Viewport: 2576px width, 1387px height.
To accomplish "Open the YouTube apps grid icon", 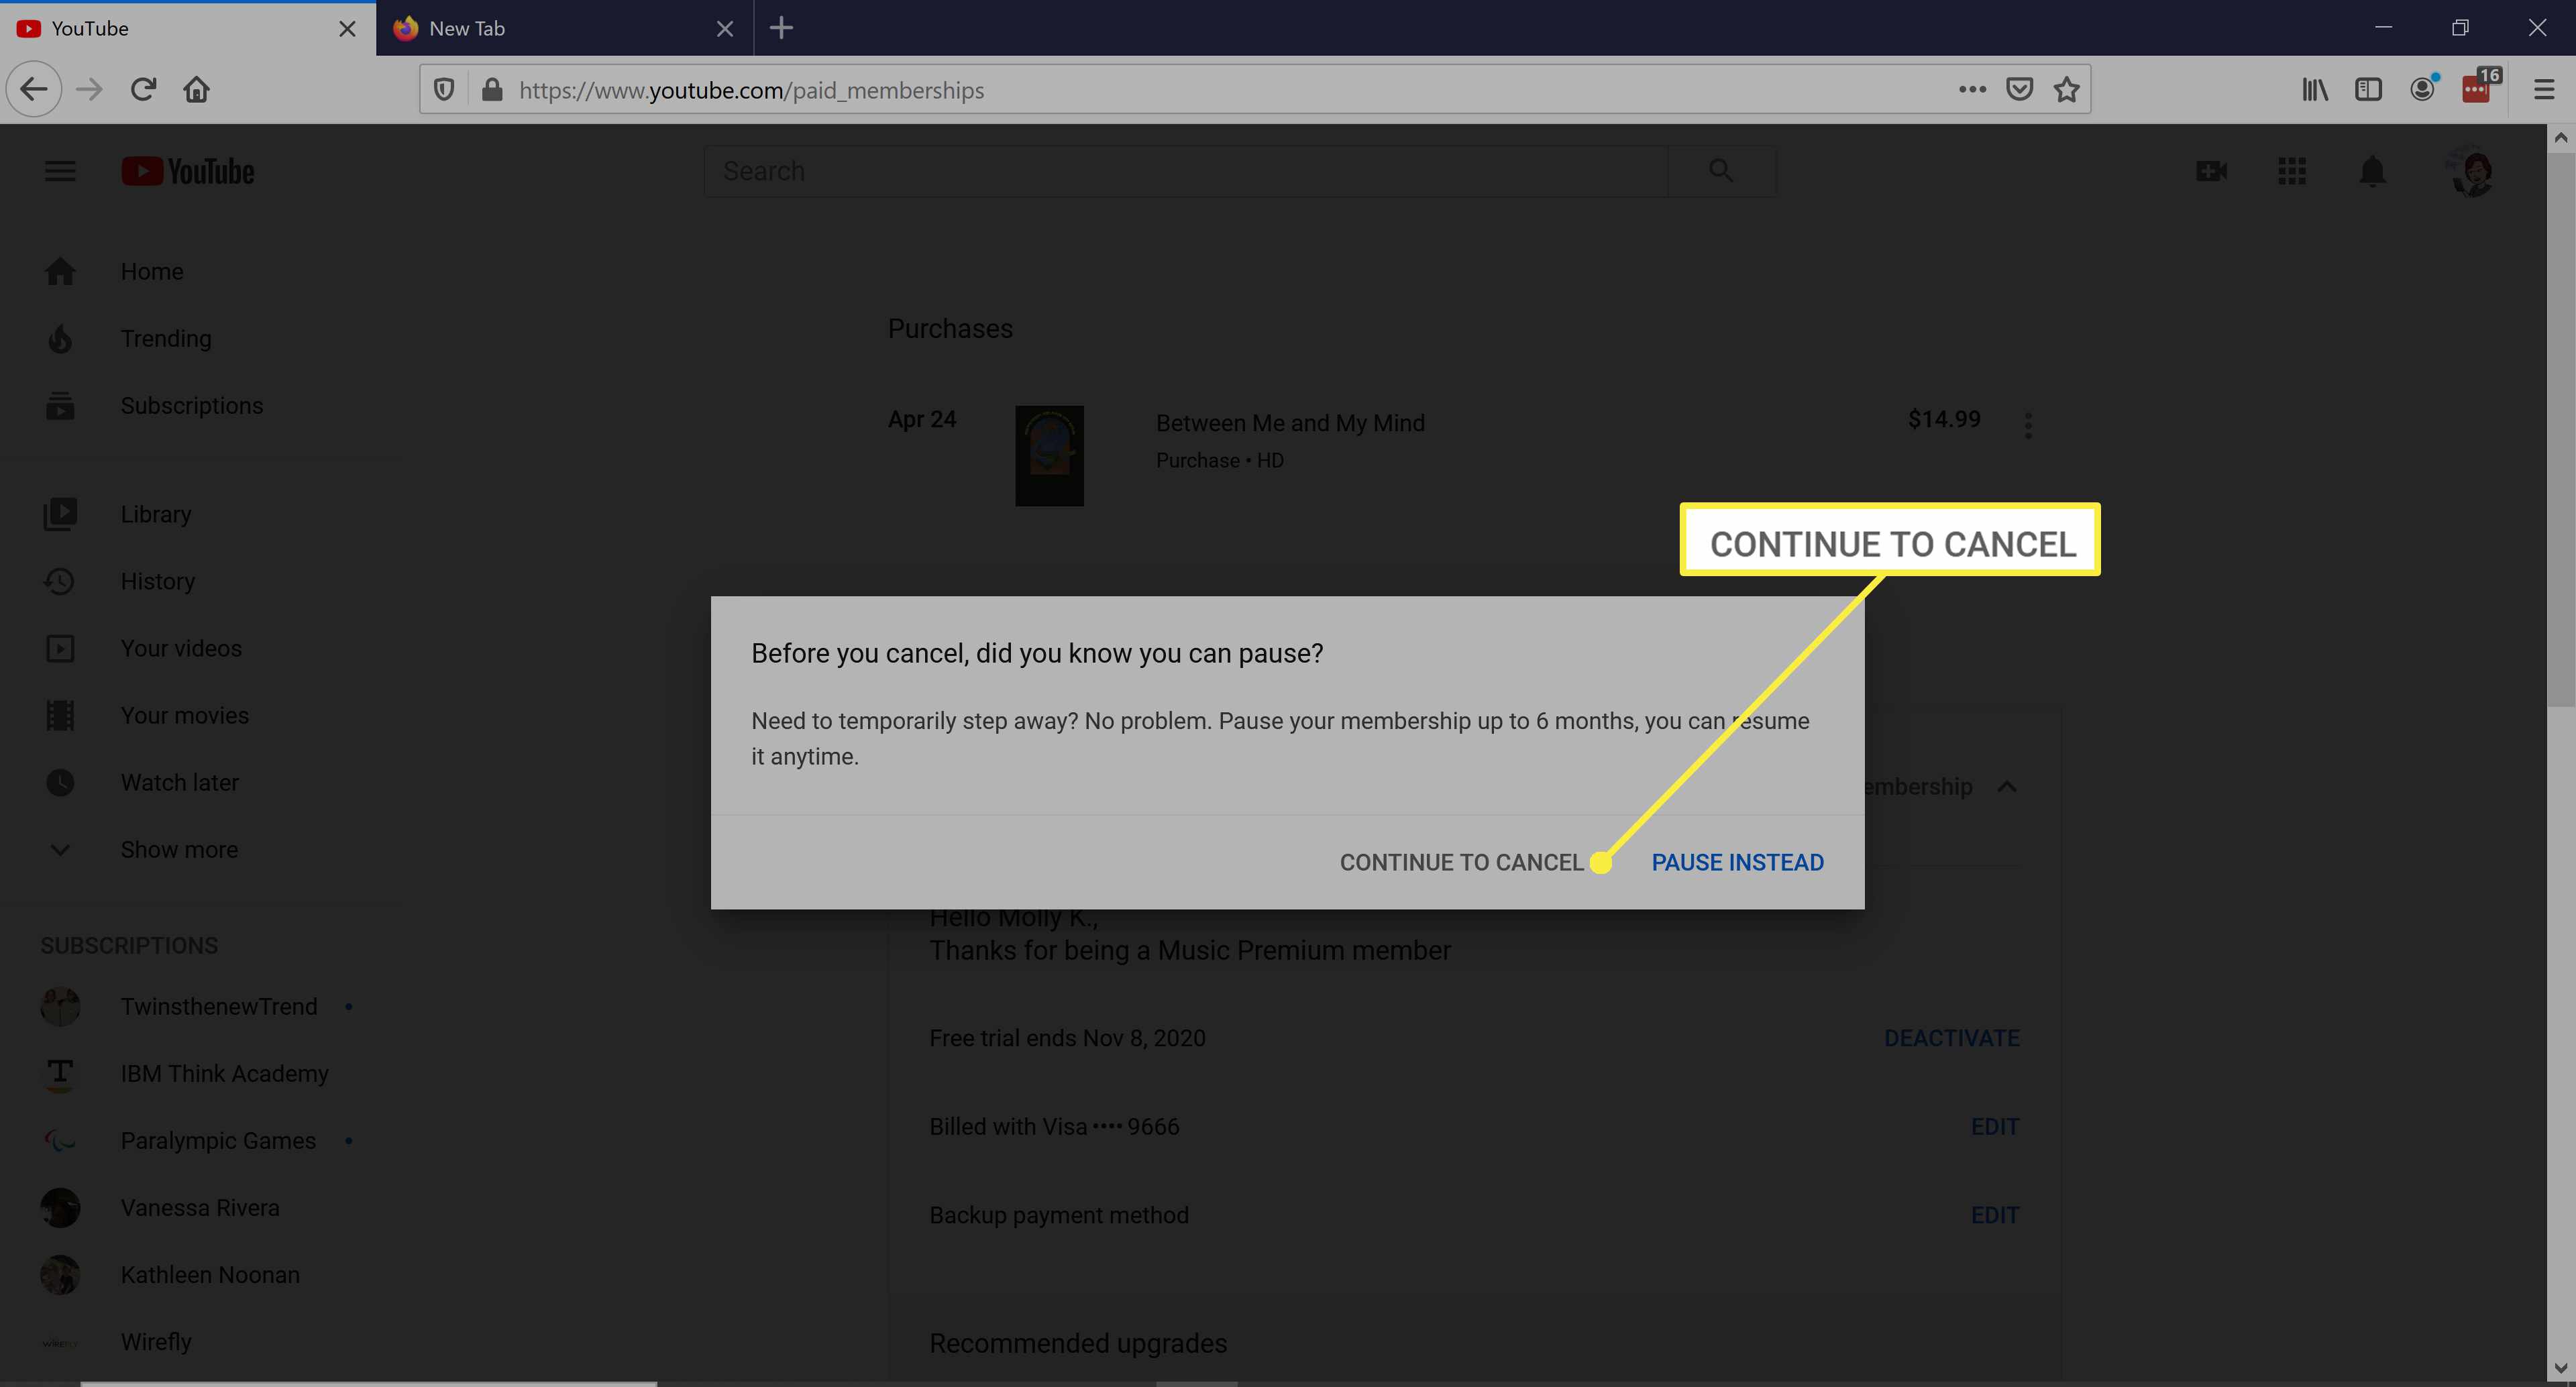I will coord(2291,171).
